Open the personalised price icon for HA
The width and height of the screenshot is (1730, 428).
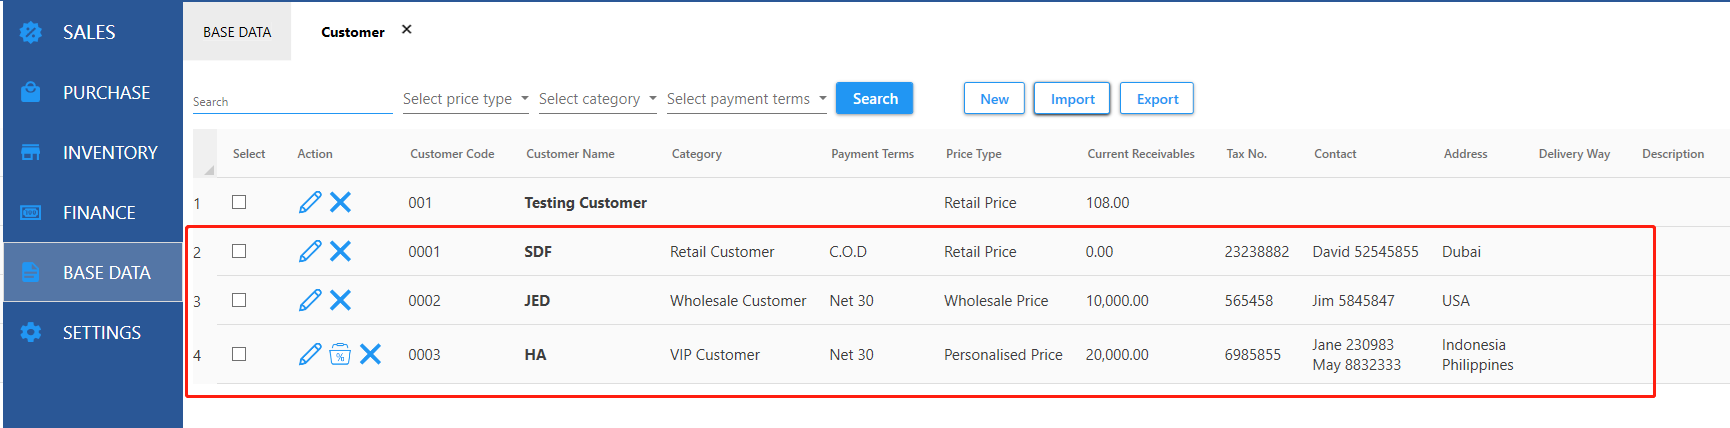pyautogui.click(x=340, y=354)
